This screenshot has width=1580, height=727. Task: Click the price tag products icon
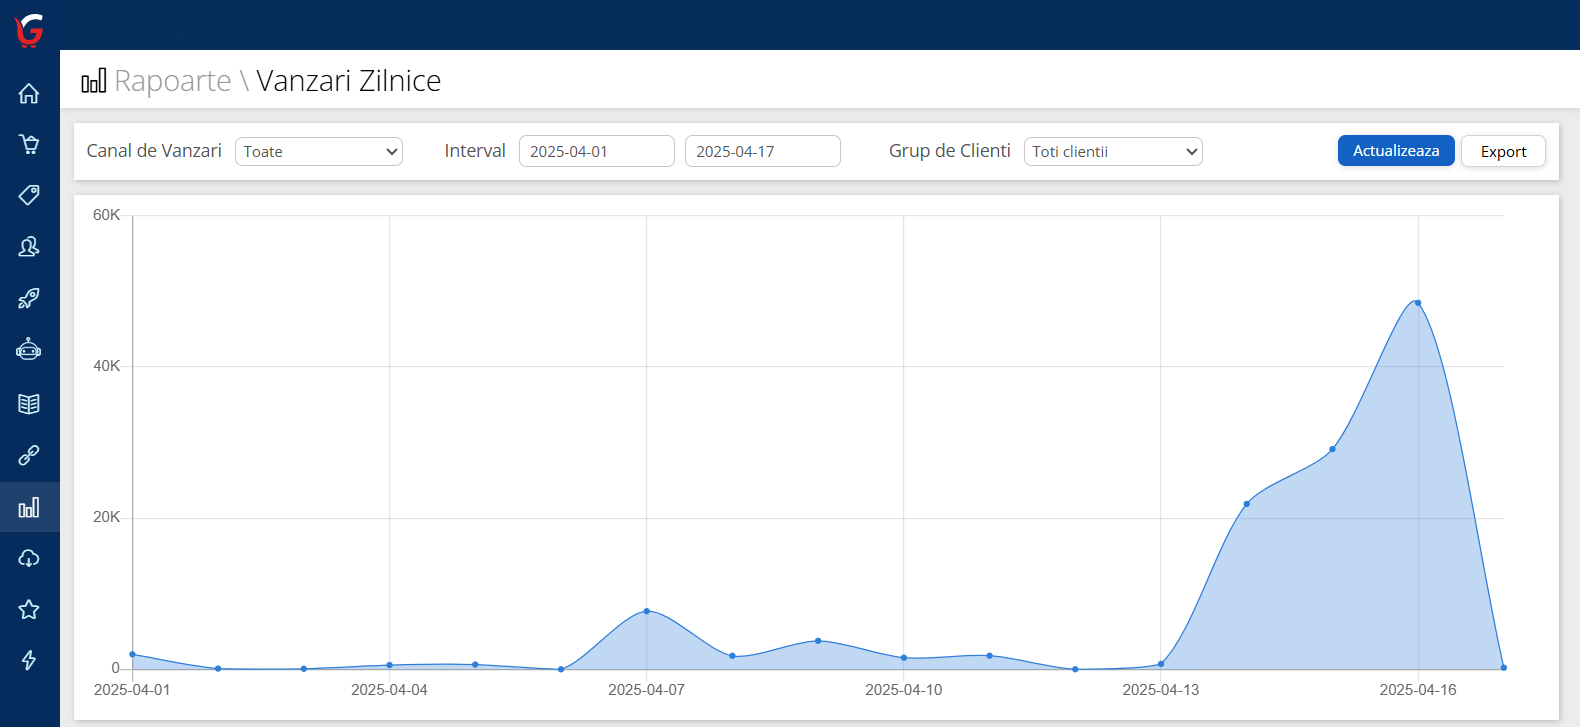[29, 195]
